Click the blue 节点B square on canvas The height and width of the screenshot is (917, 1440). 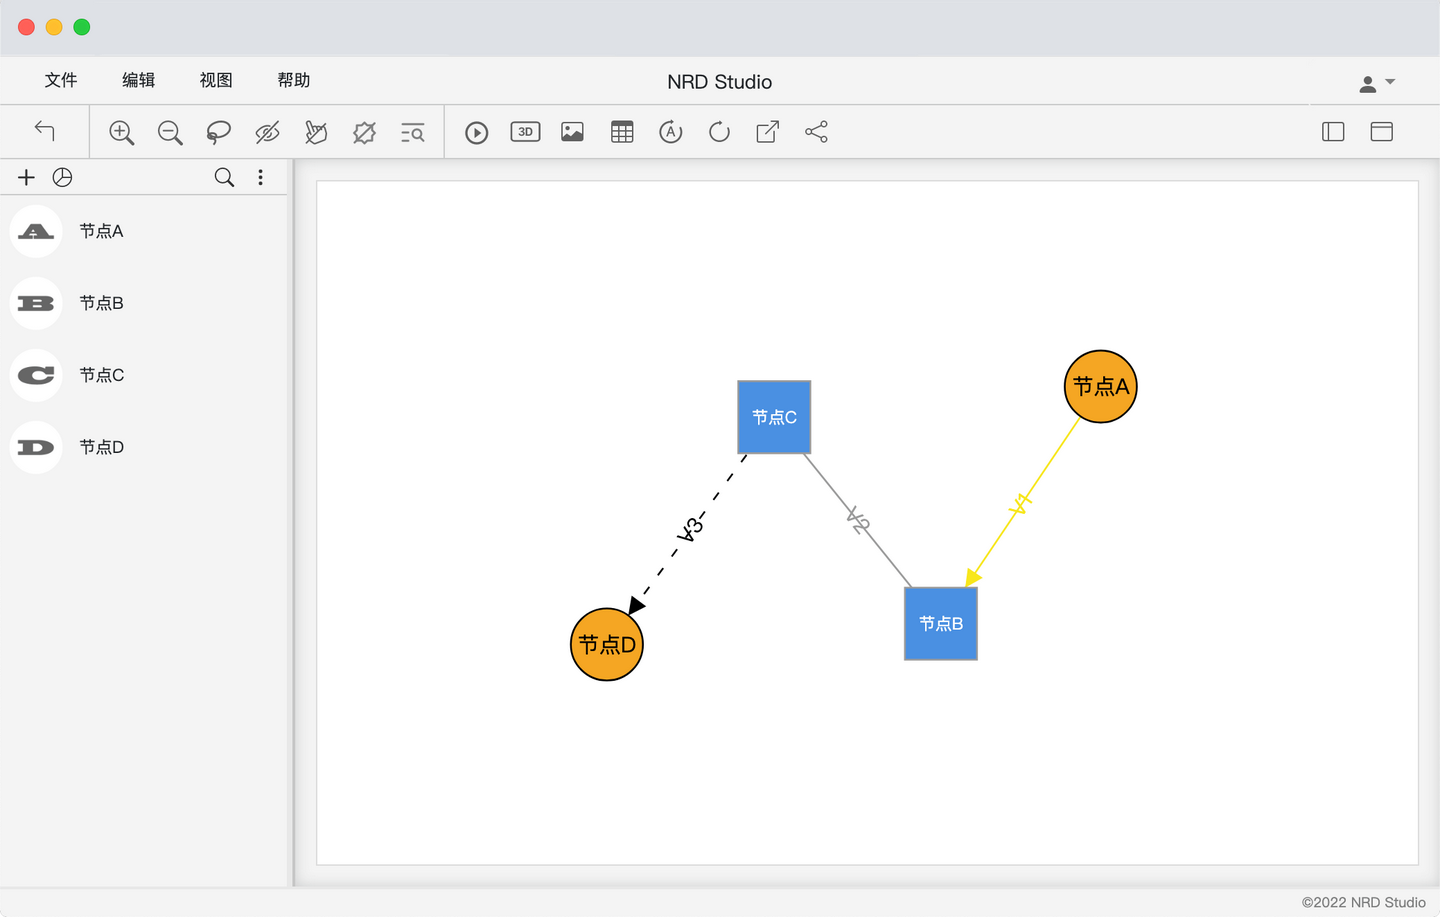pos(940,623)
